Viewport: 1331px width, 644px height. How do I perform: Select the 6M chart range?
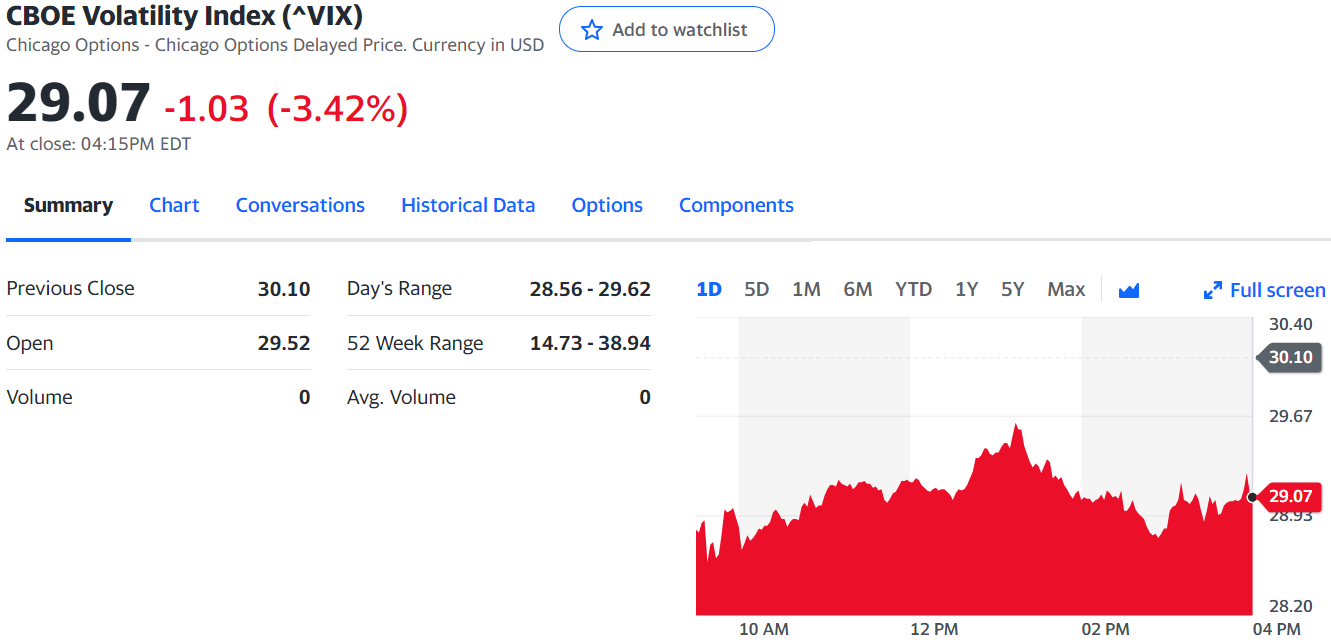pyautogui.click(x=858, y=289)
